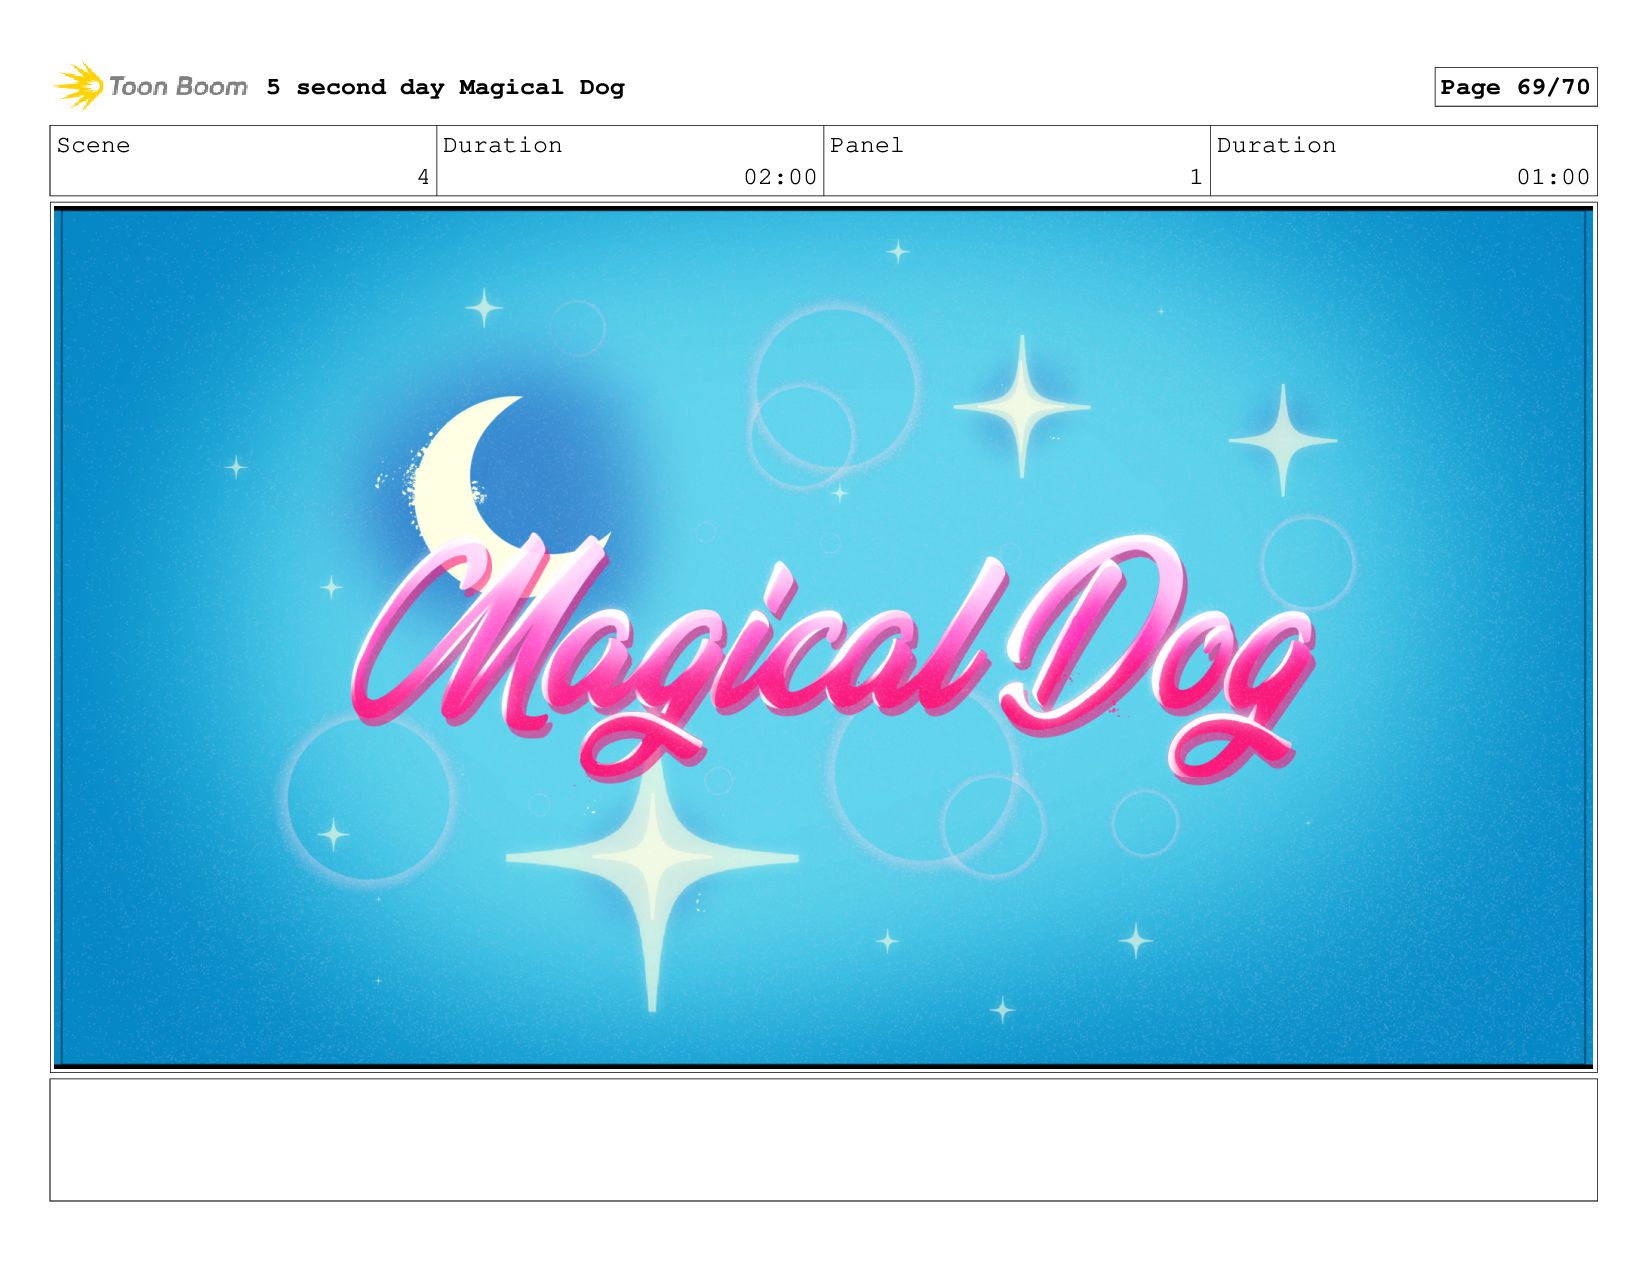
Task: Click the 'Page 69/70' box
Action: [x=1515, y=87]
